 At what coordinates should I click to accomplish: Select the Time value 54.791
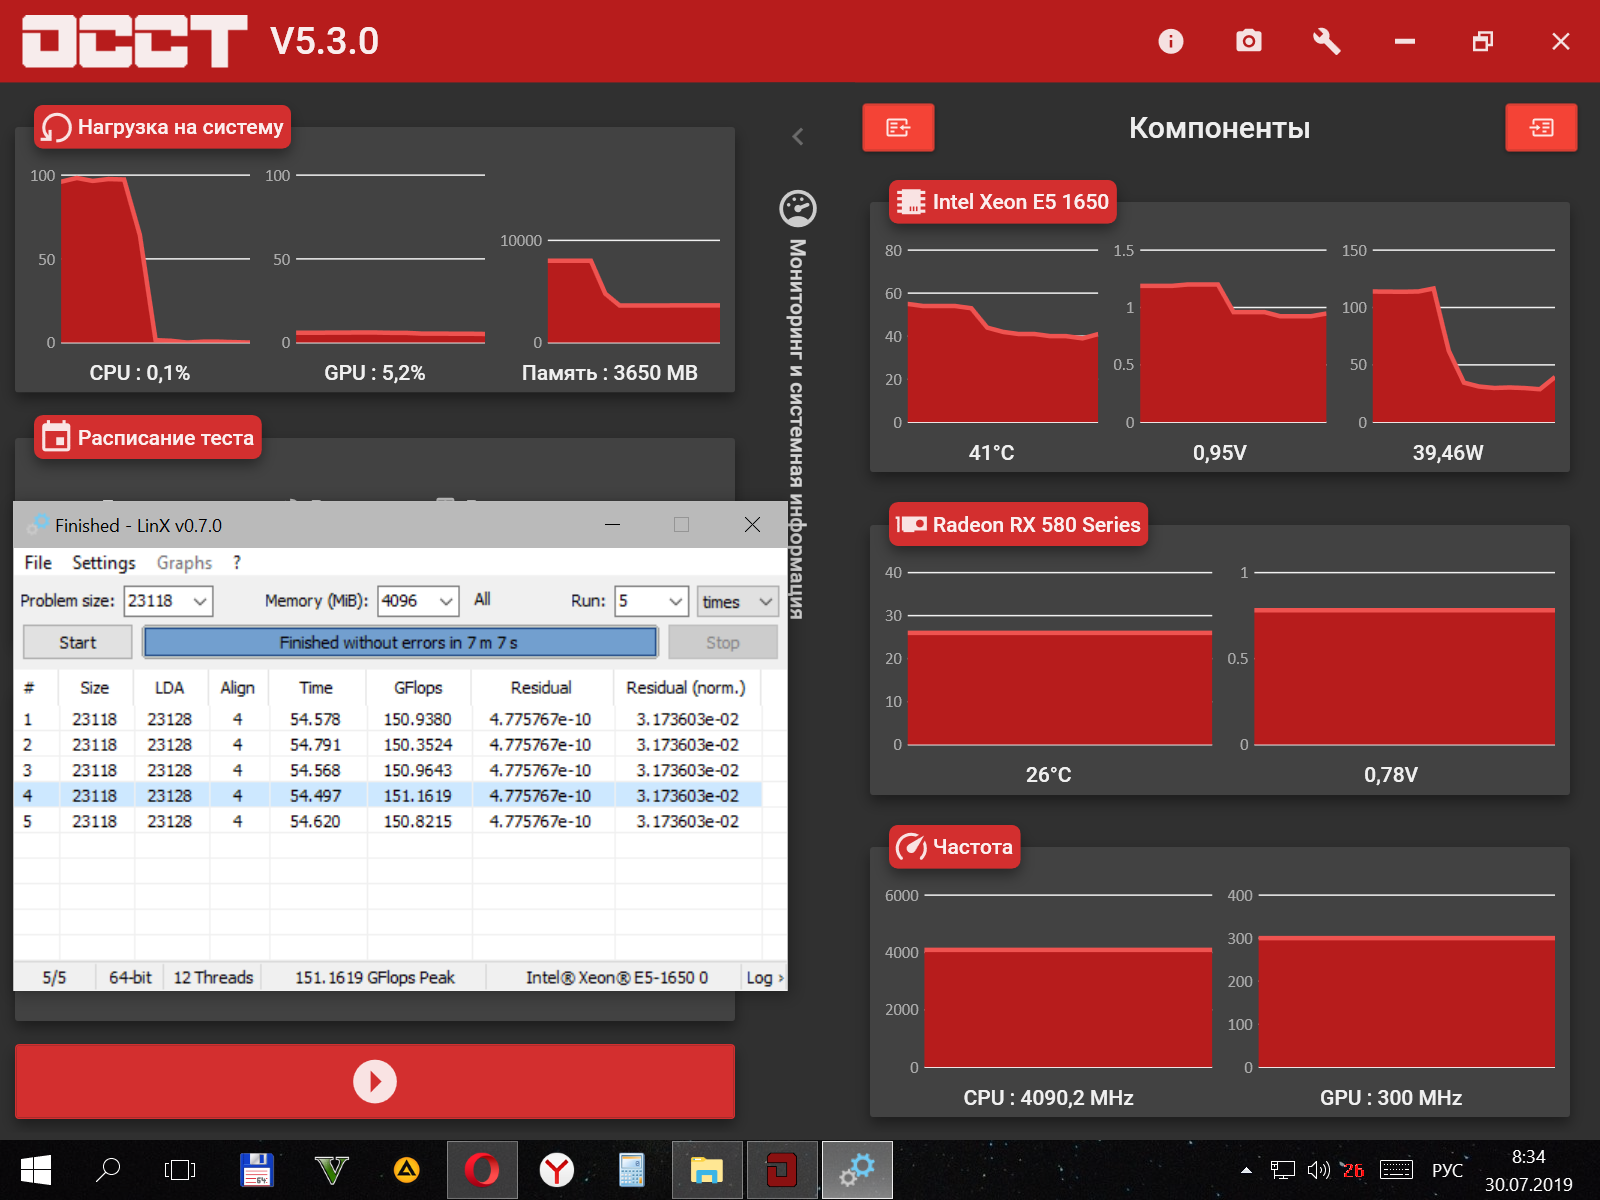(x=315, y=745)
